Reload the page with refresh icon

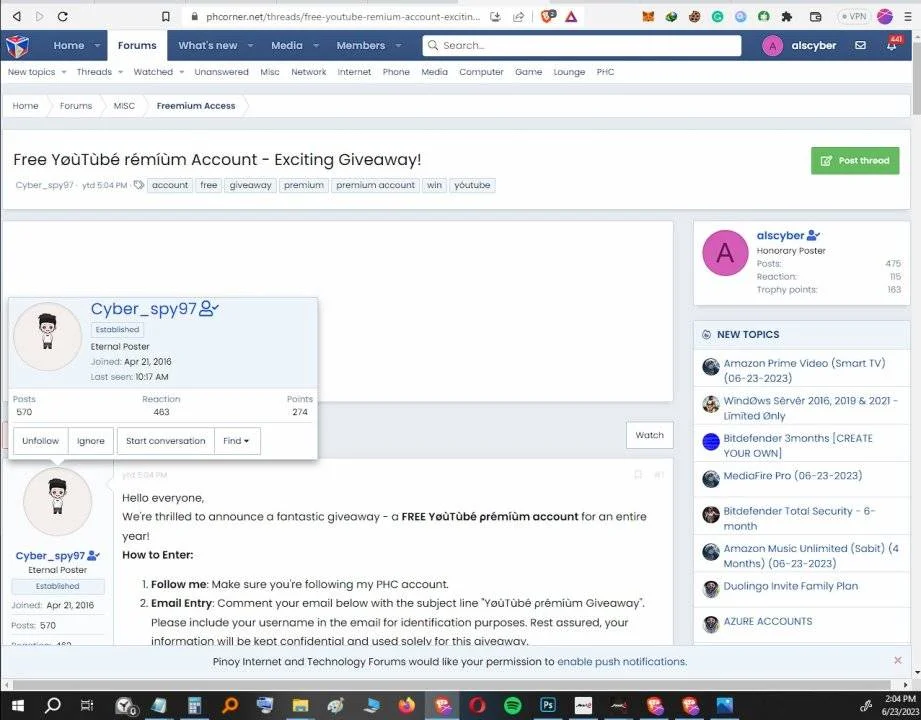click(62, 16)
